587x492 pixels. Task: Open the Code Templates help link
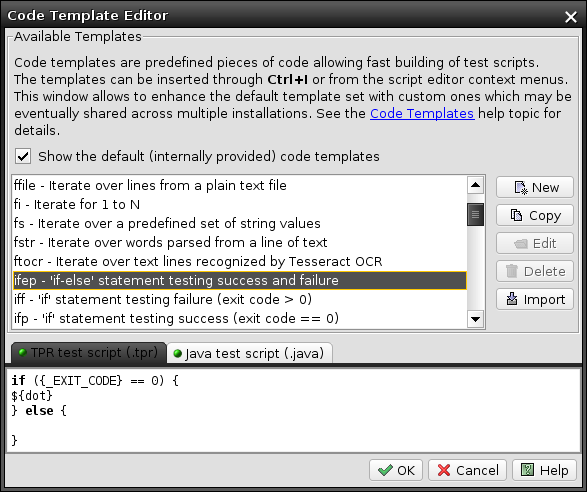422,113
